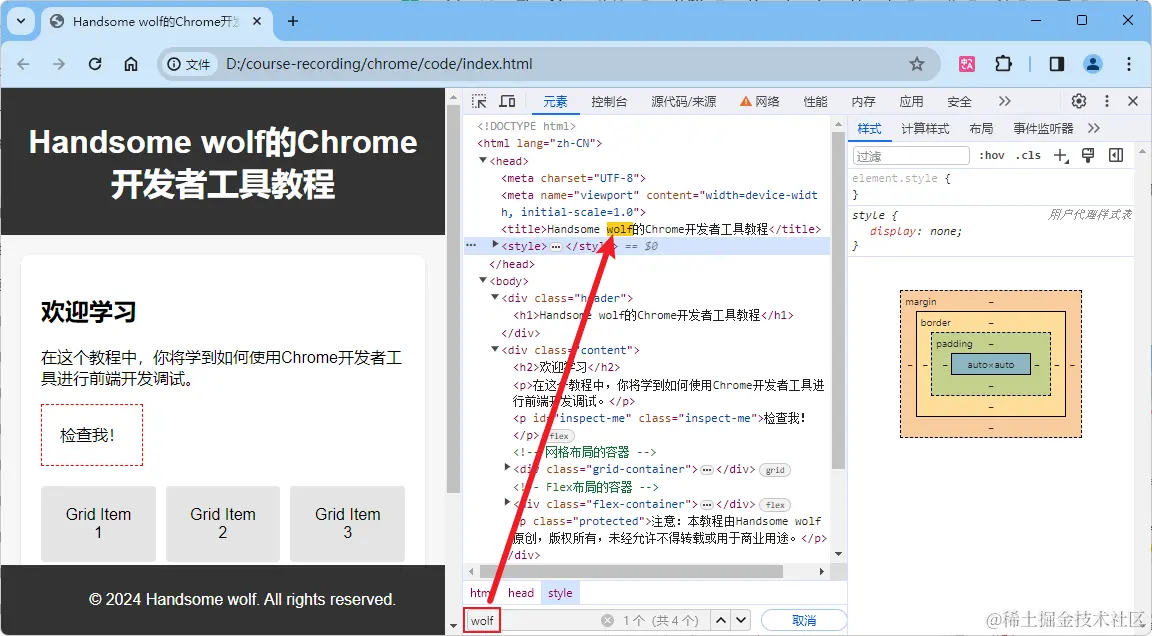Collapse the div class content node
Screen dimensions: 1152x636
495,349
